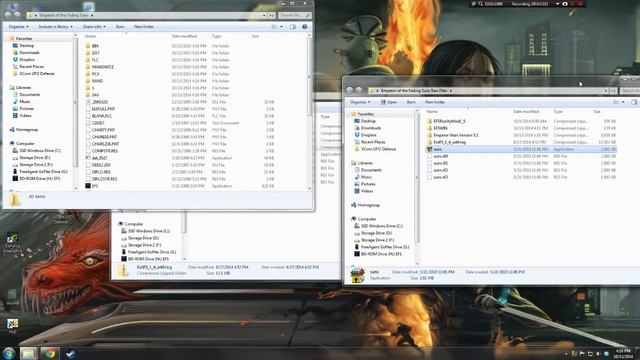Open address bar dropdown in Raw Files window
Screen dimensions: 640x360
606,91
